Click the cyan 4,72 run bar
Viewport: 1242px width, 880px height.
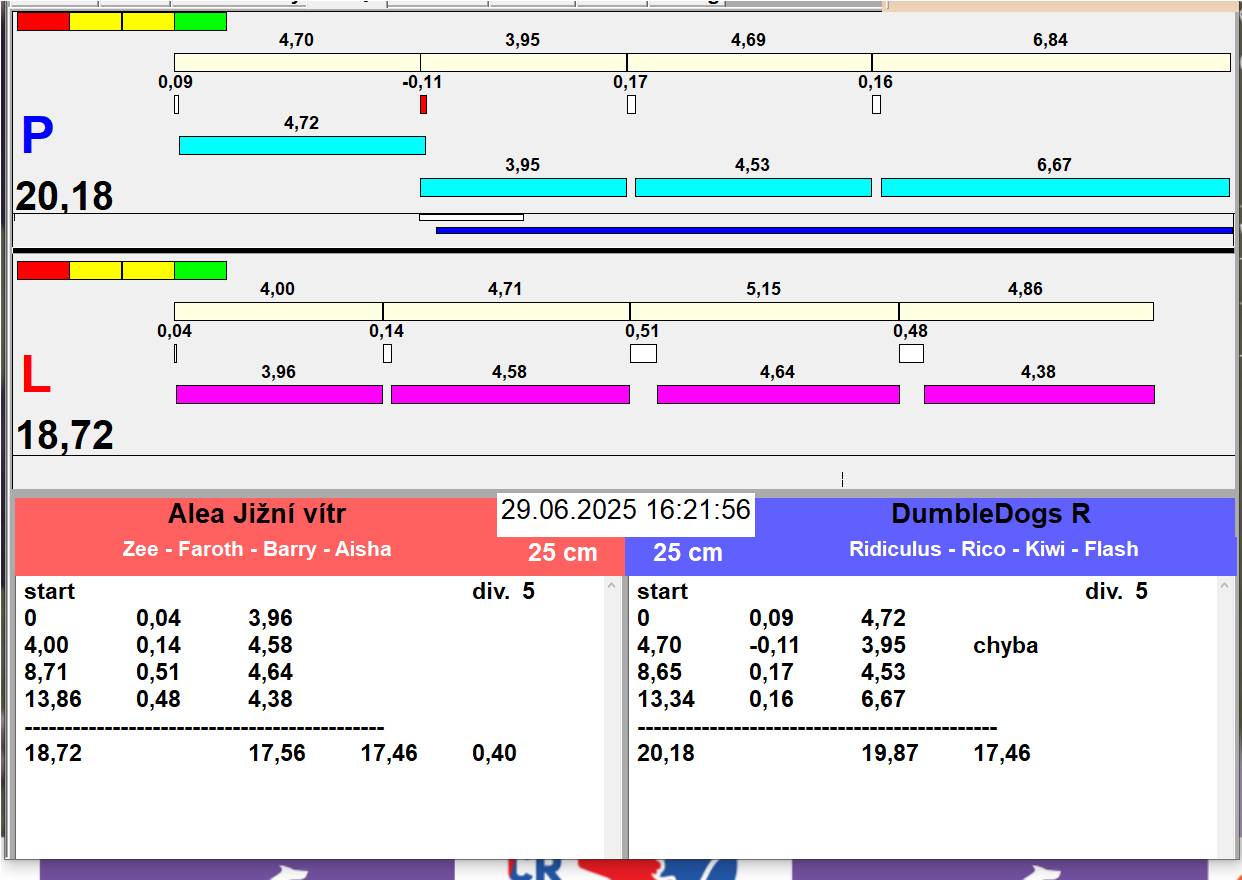coord(302,145)
